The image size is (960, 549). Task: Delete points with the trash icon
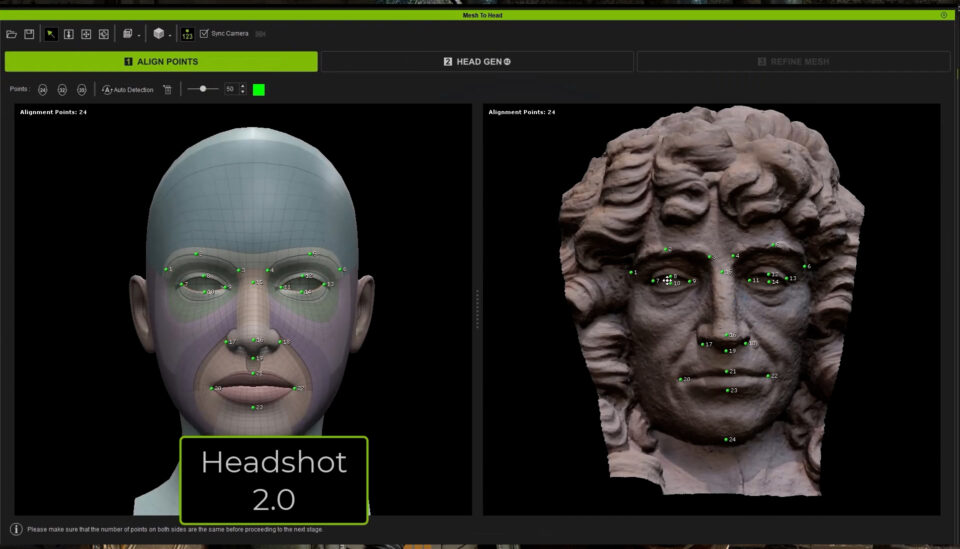coord(168,90)
